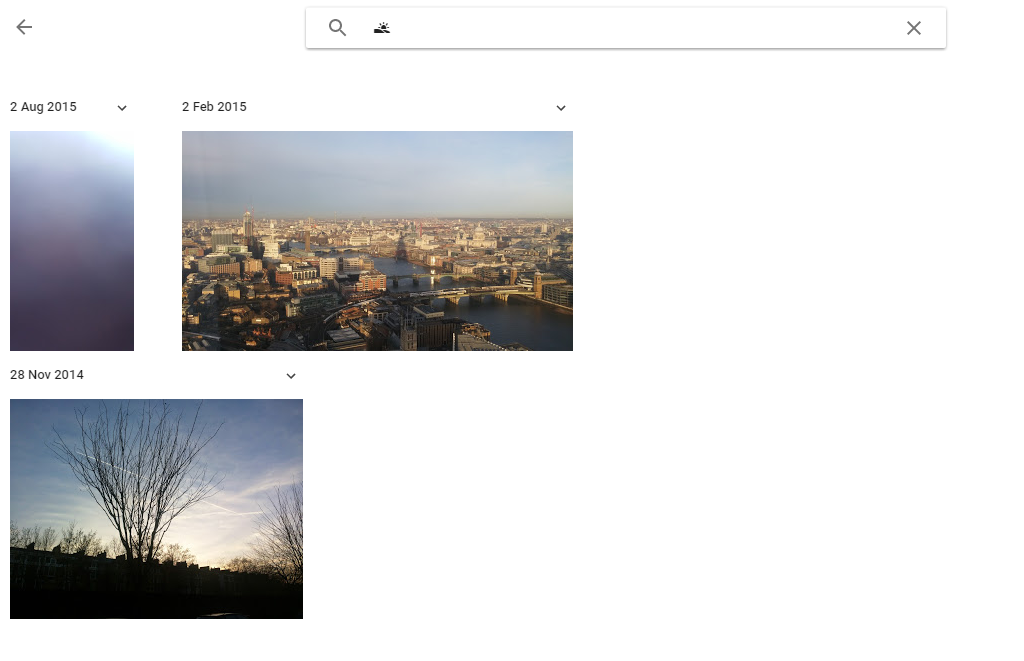Screen dimensions: 1024x661
Task: Clear the search with the X icon
Action: pos(913,28)
